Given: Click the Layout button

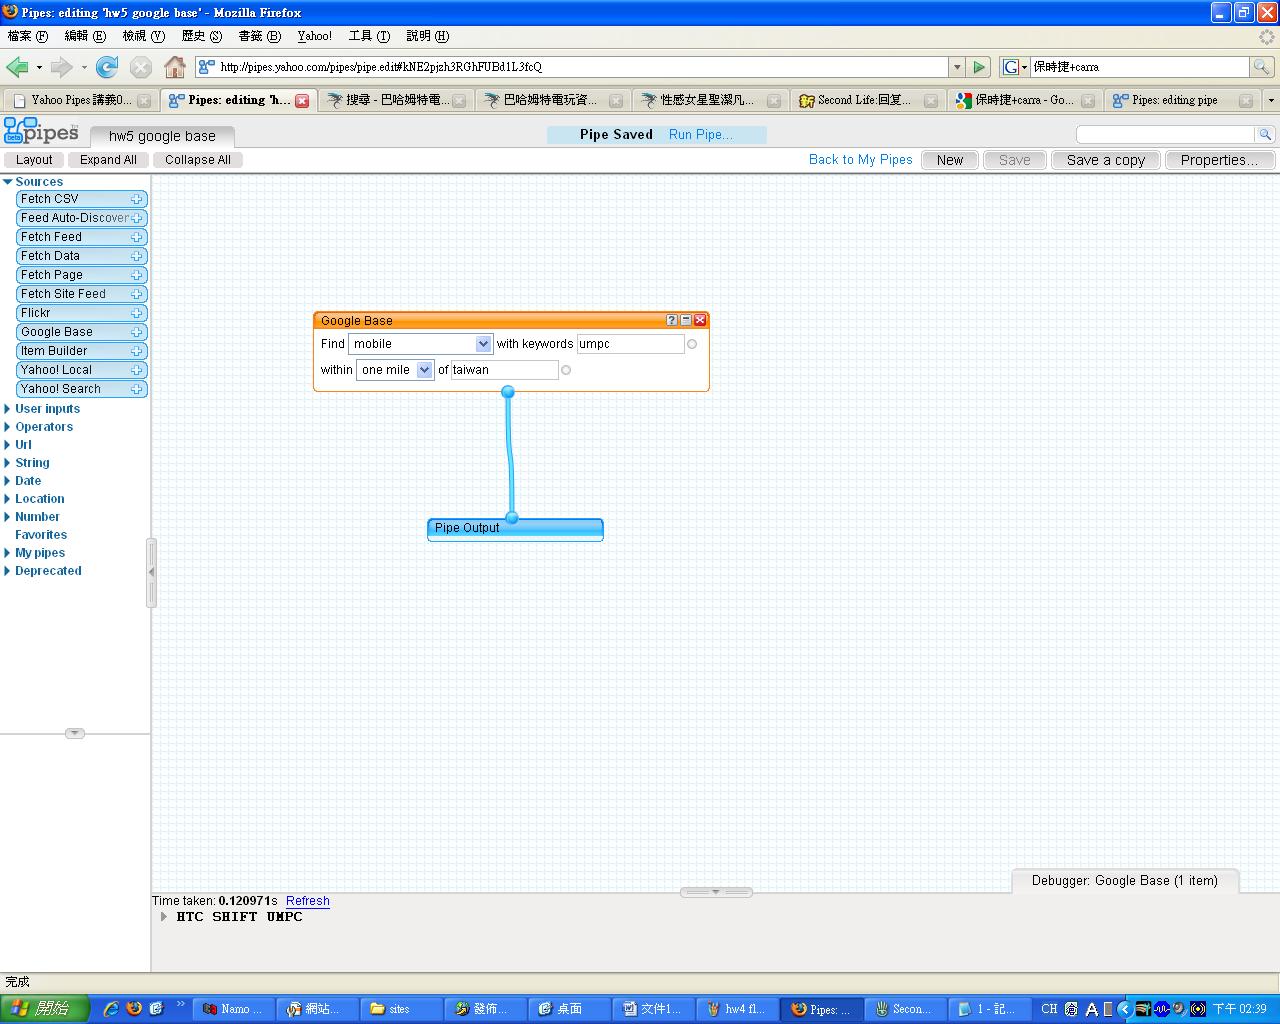Looking at the screenshot, I should coord(34,160).
